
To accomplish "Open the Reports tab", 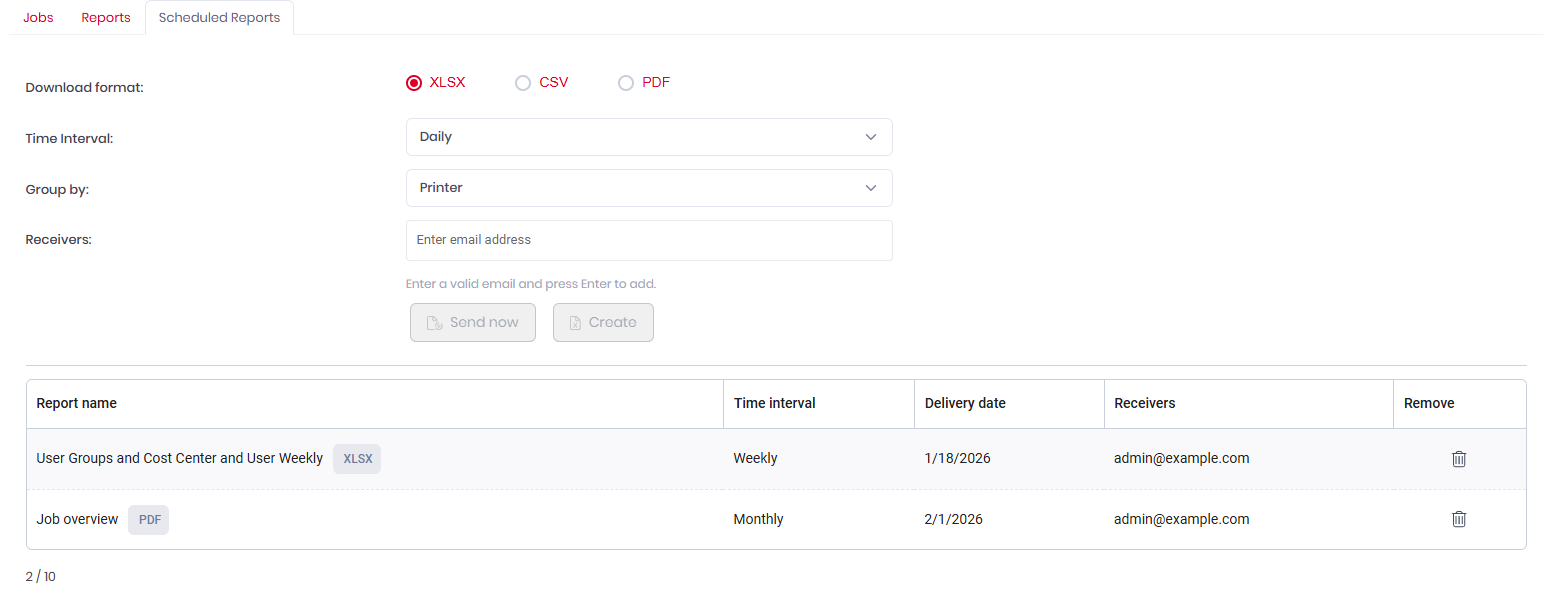I will click(106, 18).
